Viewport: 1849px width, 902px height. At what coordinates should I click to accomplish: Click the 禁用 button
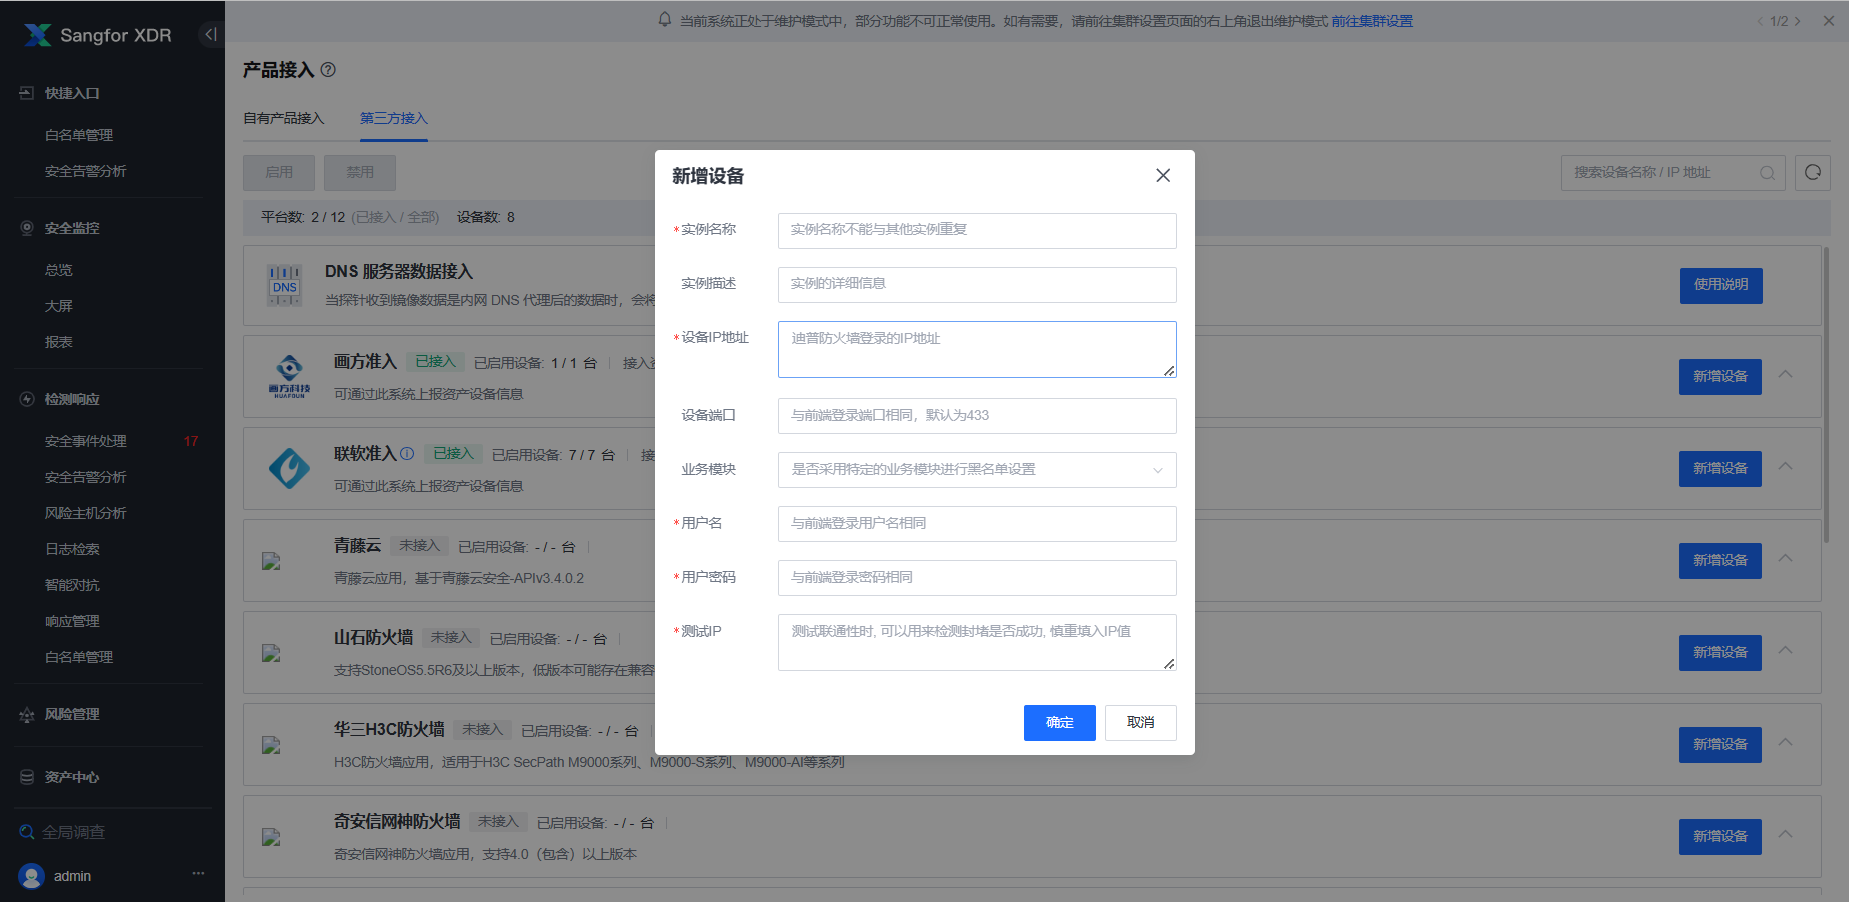pyautogui.click(x=360, y=173)
